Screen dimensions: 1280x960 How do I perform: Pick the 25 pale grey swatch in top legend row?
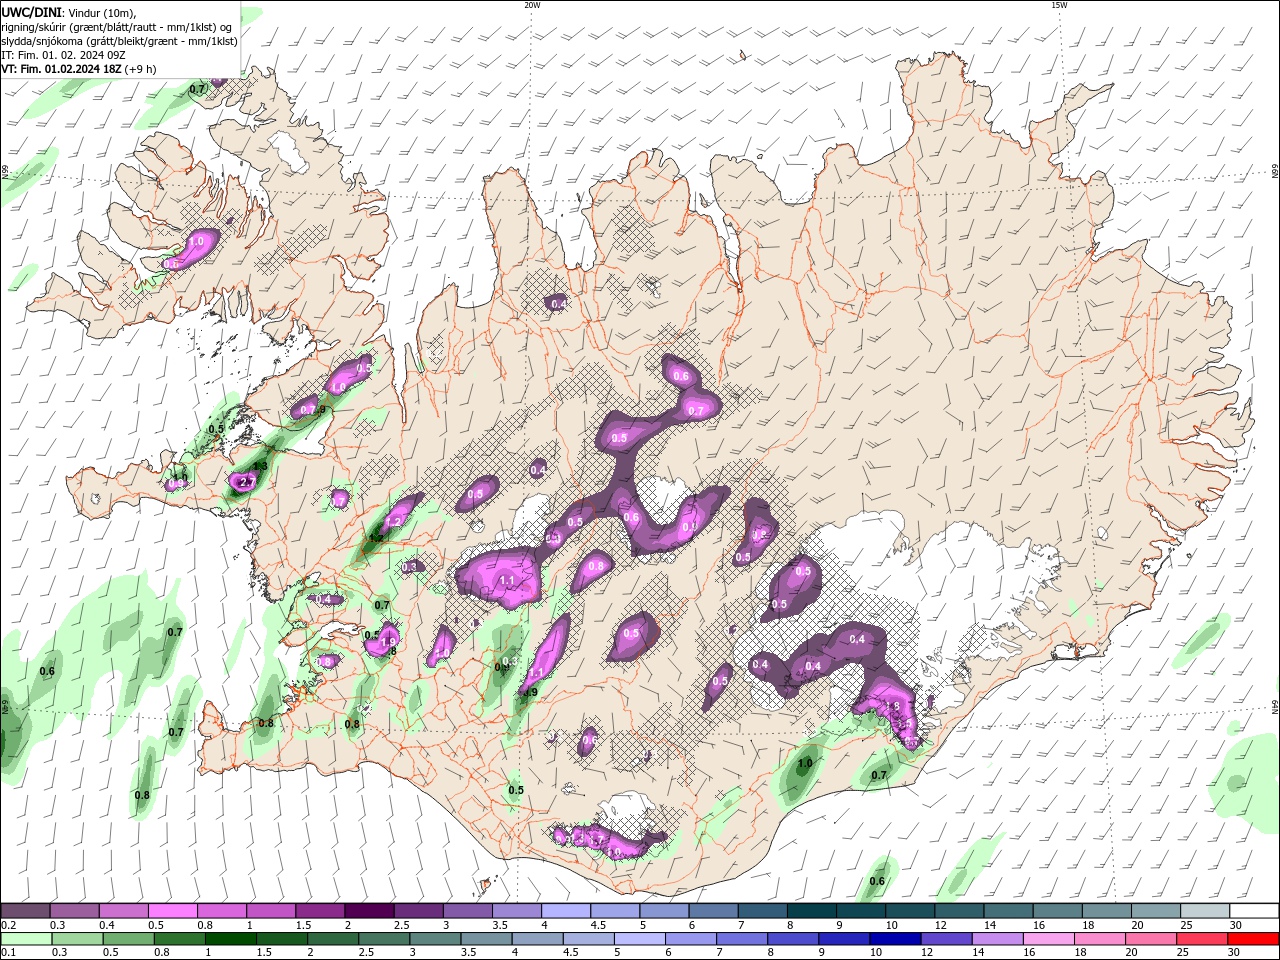tap(1203, 911)
